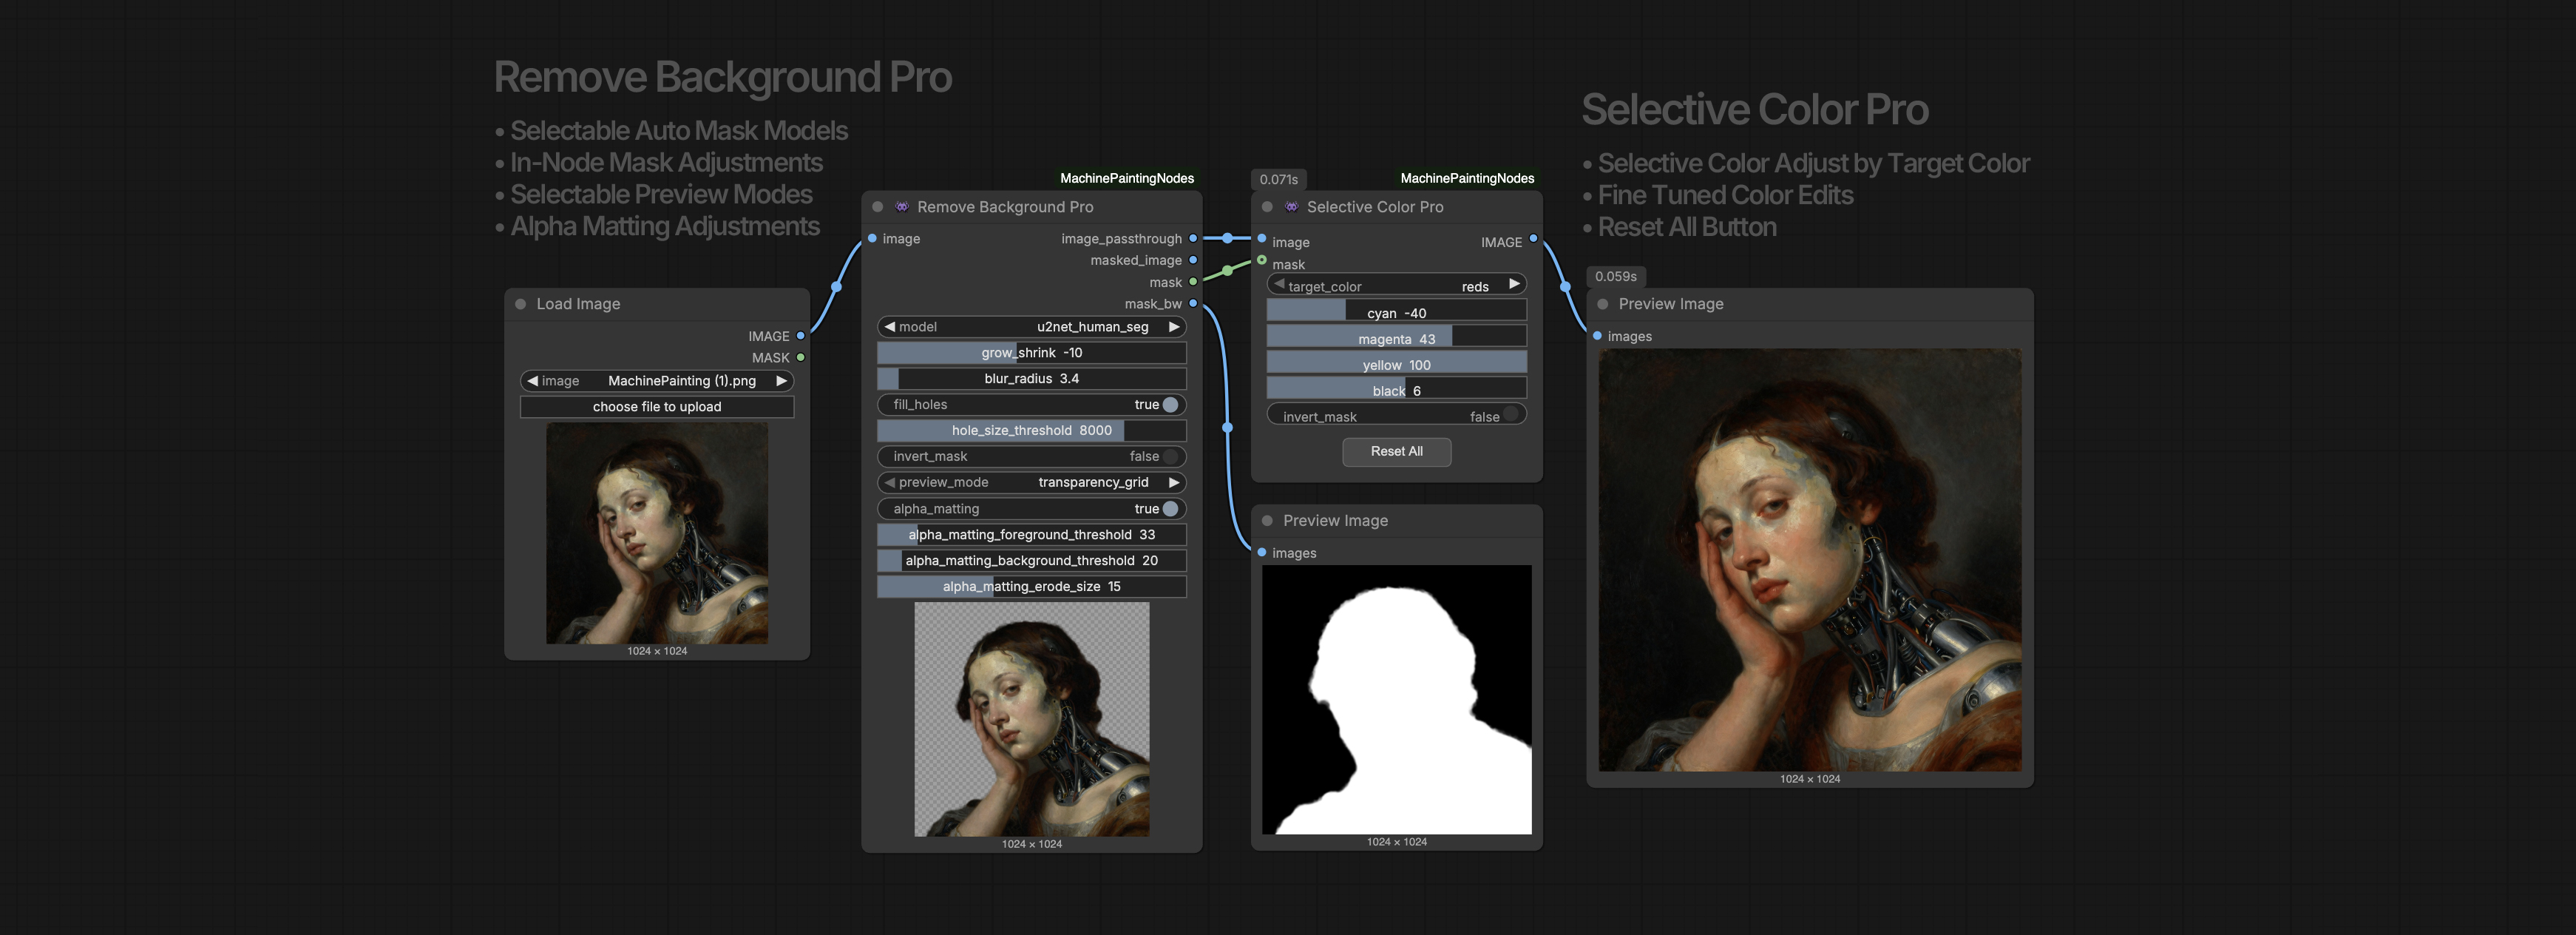Select previous image file with left arrow
Screen dimensions: 2576x935
(x=533, y=381)
